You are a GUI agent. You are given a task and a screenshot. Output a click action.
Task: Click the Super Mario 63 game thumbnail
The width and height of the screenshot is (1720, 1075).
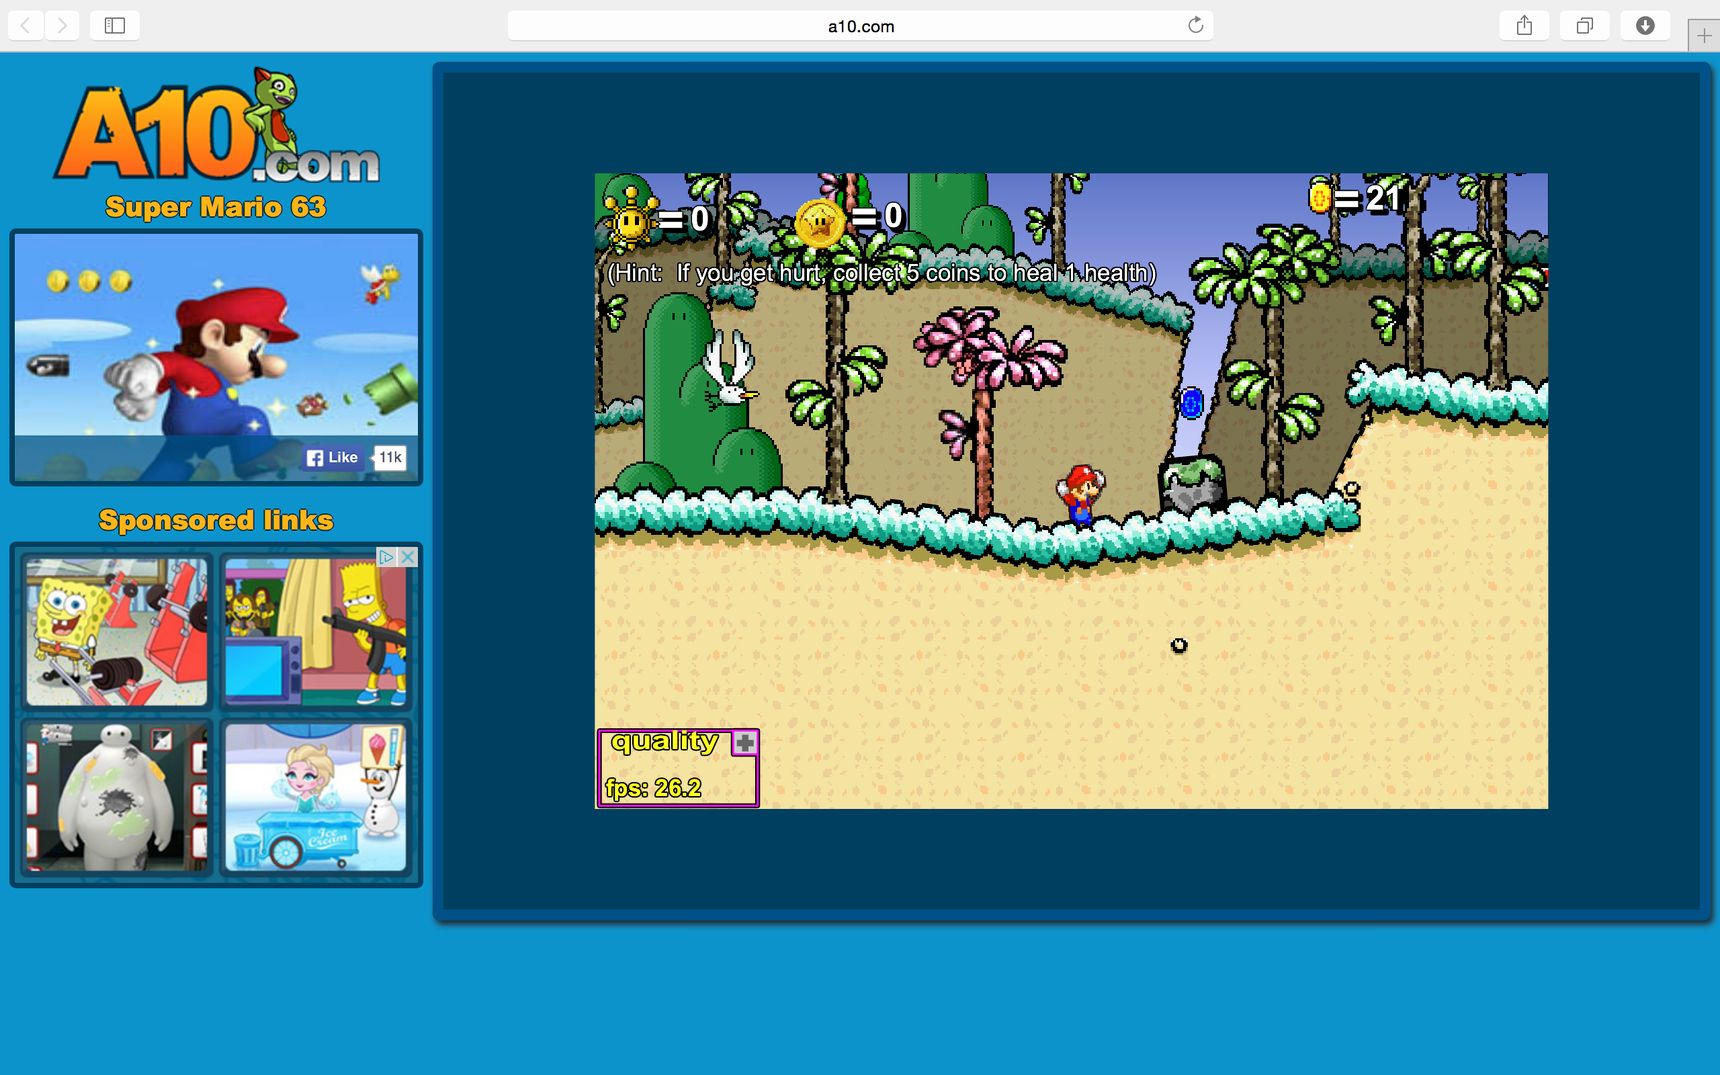click(216, 357)
